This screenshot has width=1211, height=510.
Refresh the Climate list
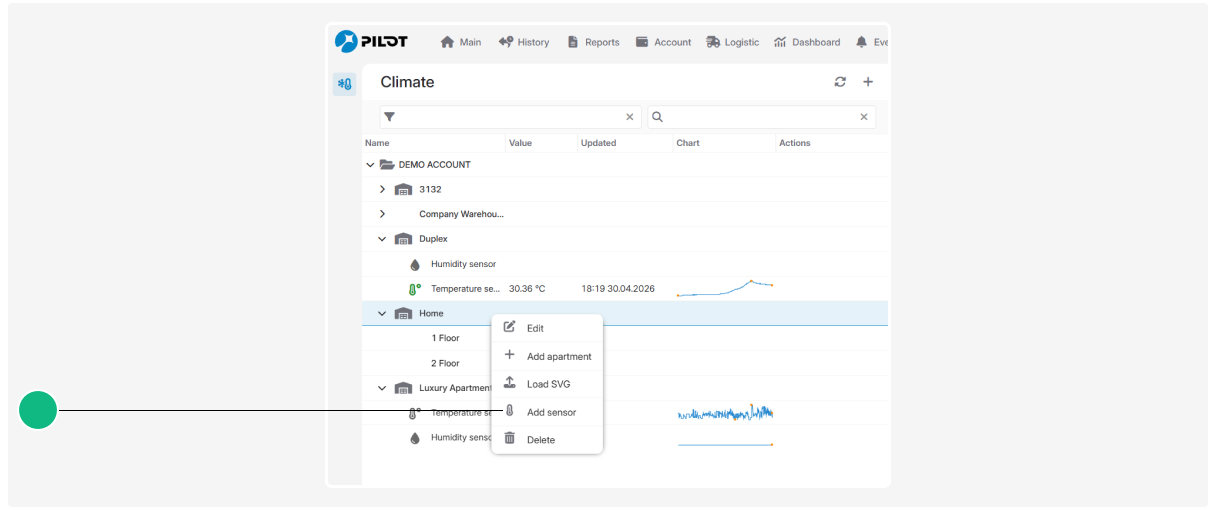pyautogui.click(x=840, y=82)
